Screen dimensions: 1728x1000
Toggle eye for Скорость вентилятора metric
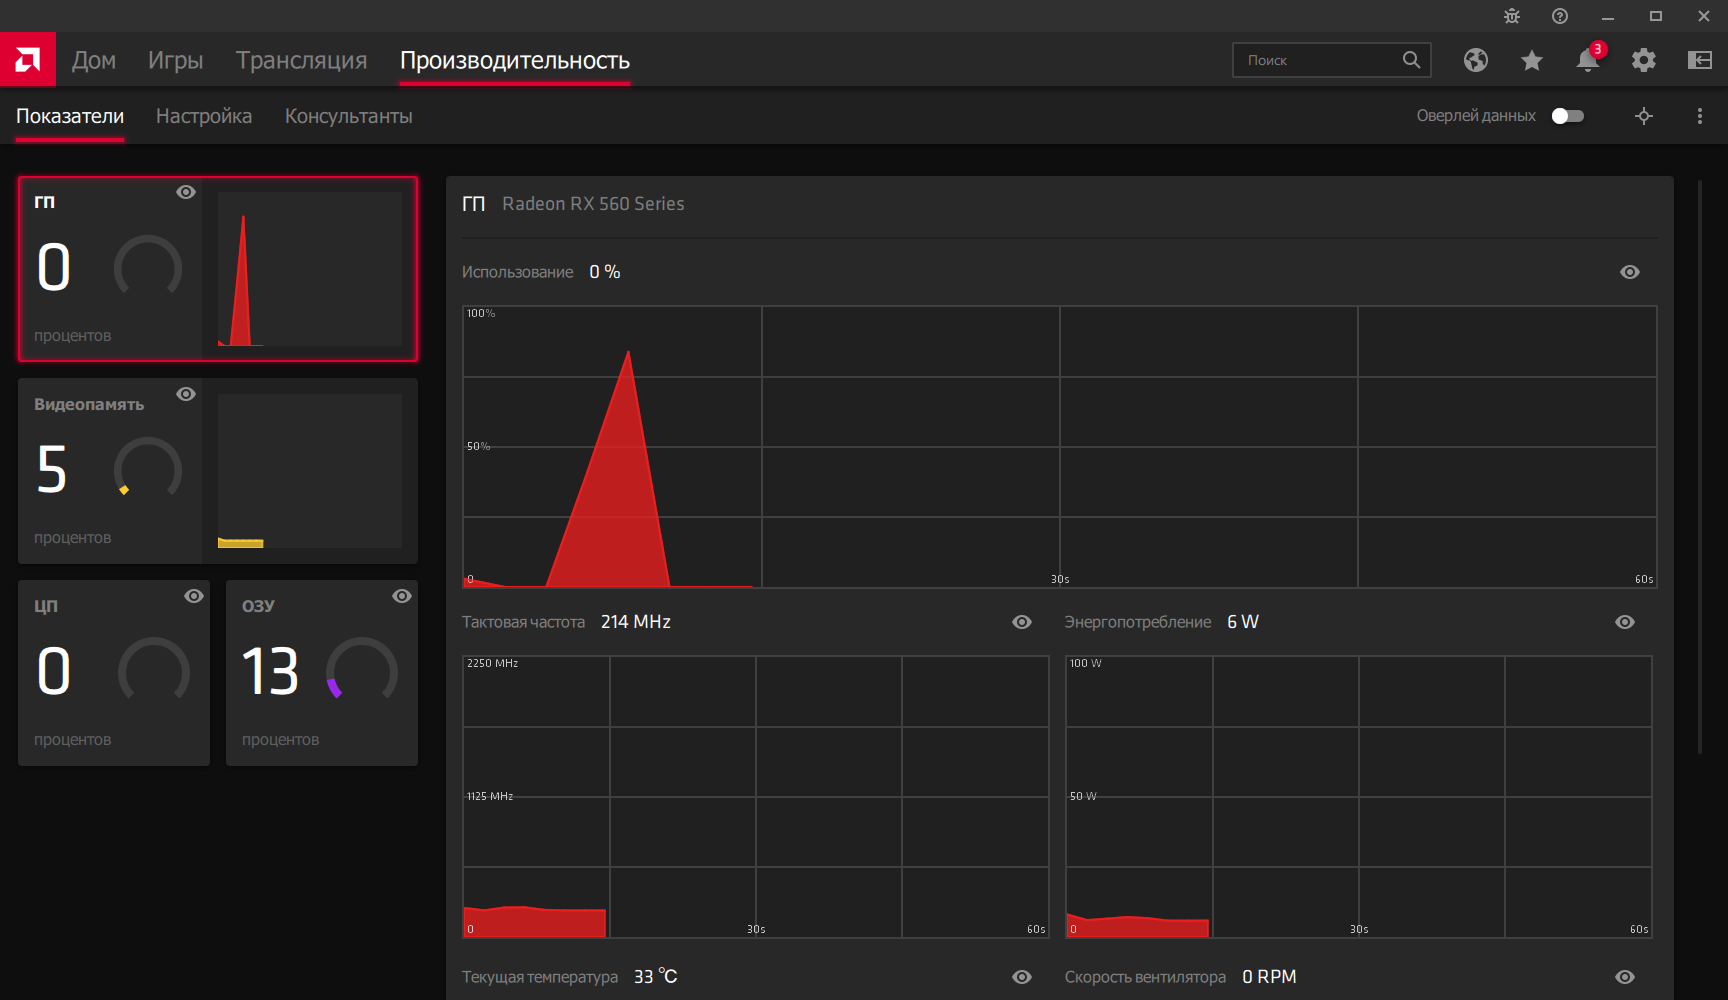(1625, 977)
